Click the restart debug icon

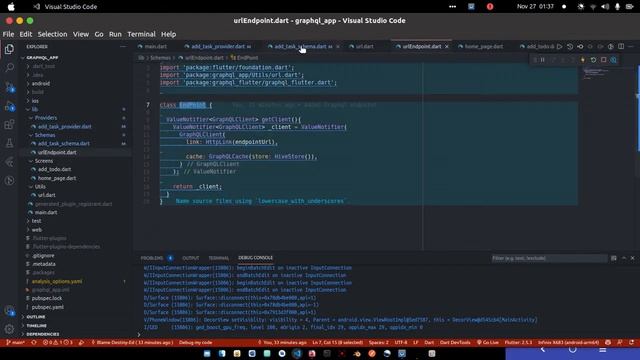pos(593,60)
